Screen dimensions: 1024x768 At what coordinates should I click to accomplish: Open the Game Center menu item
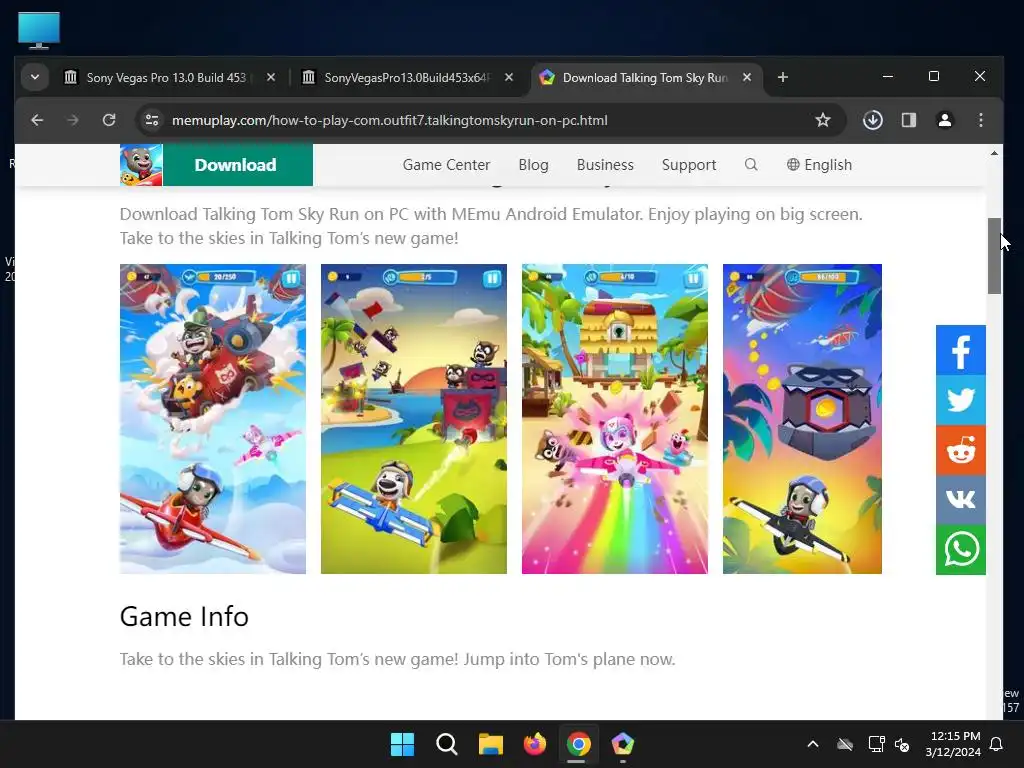point(446,165)
